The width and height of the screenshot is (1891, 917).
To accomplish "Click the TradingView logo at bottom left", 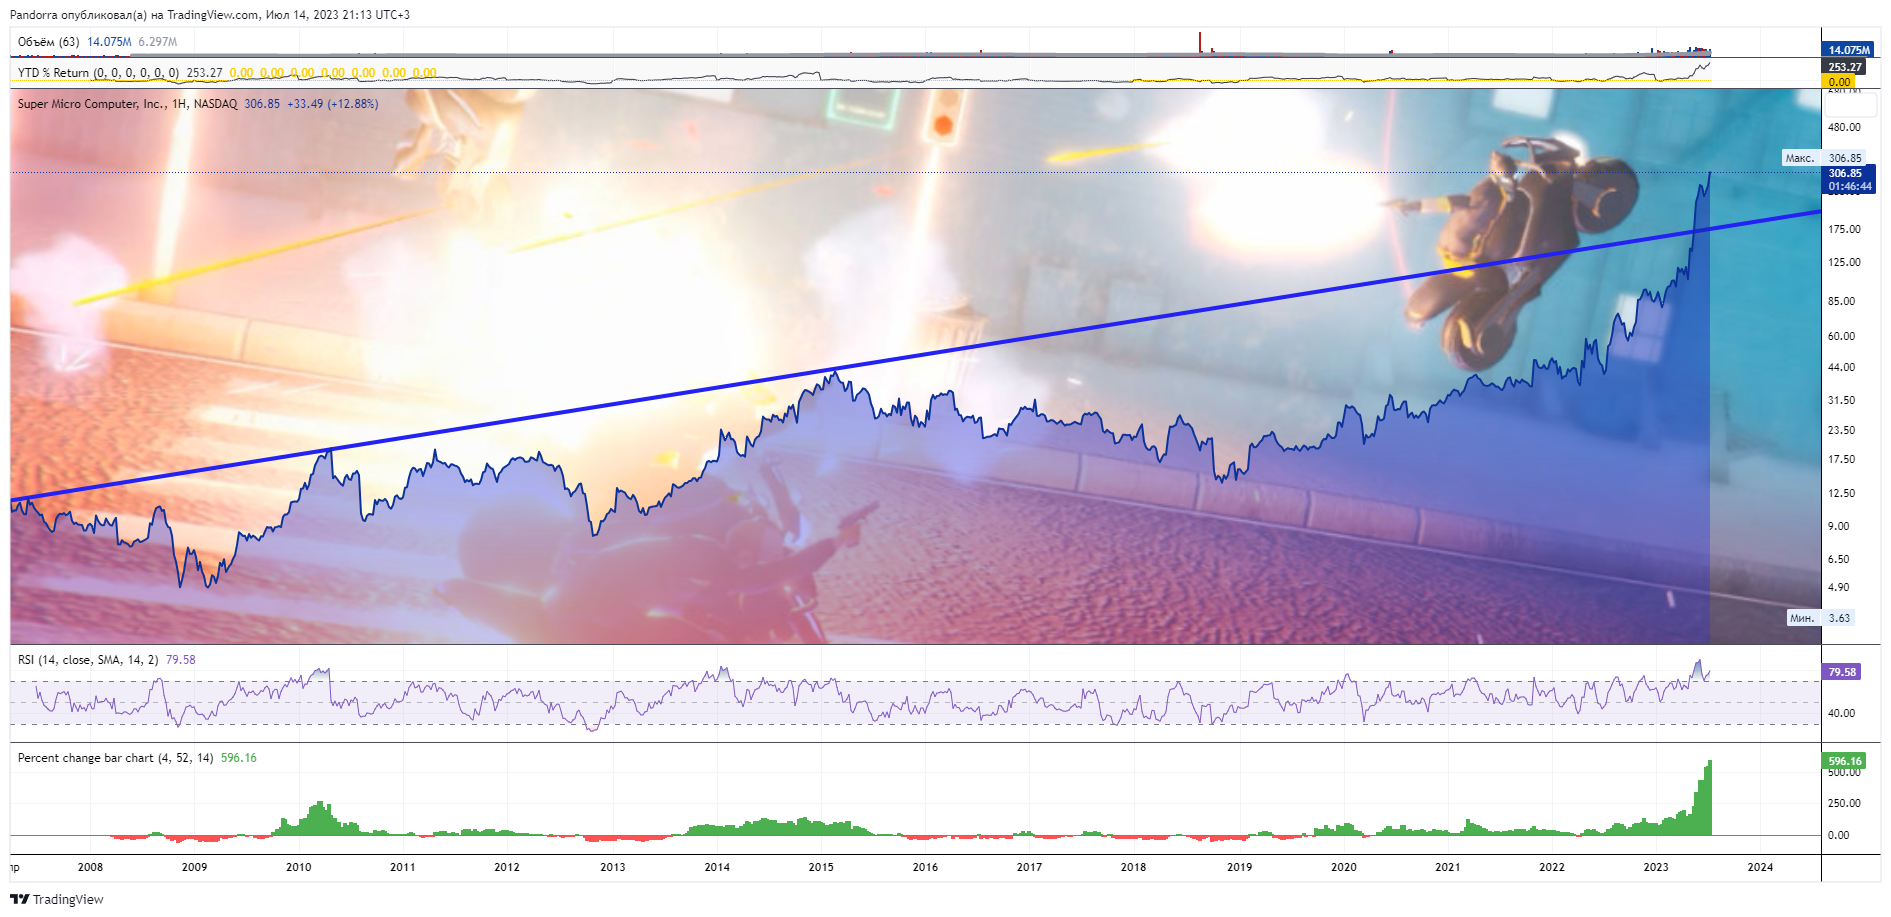I will [57, 899].
